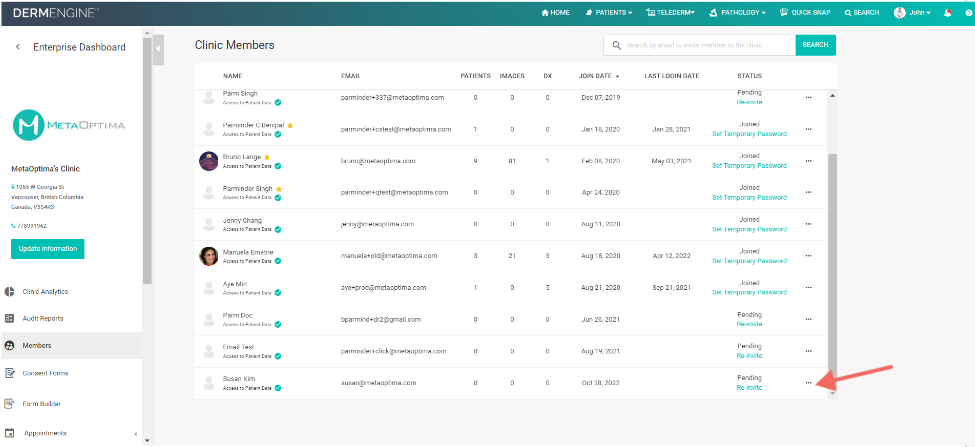Open the John user account dropdown
975x447 pixels.
(x=912, y=12)
